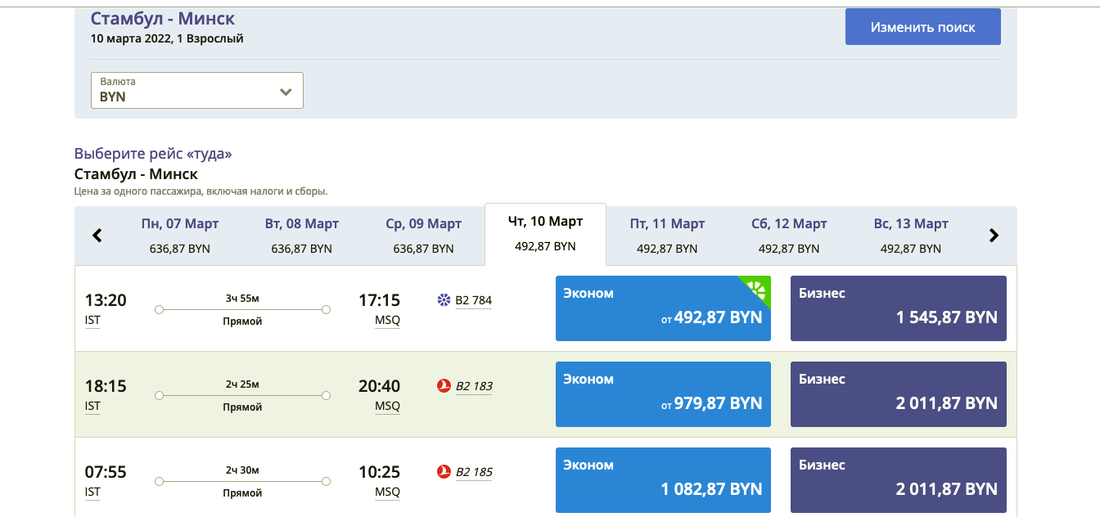Viewport: 1100px width, 517px height.
Task: Click the MSQ airport code at 17:15
Action: coord(387,320)
